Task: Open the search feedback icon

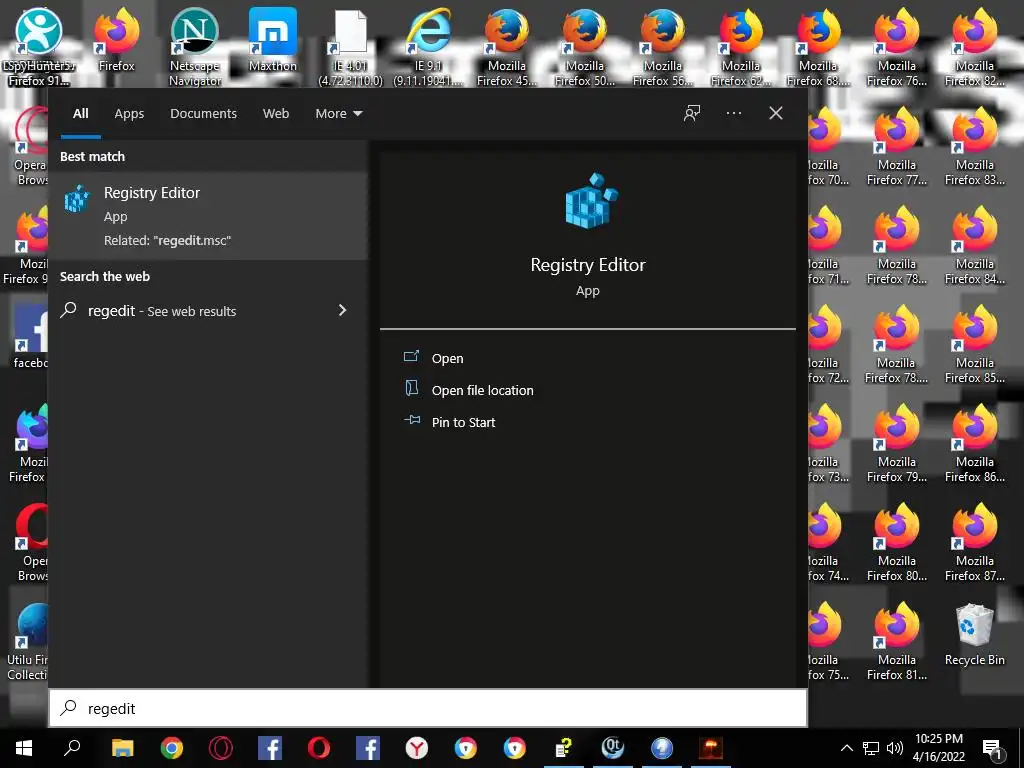Action: click(692, 113)
